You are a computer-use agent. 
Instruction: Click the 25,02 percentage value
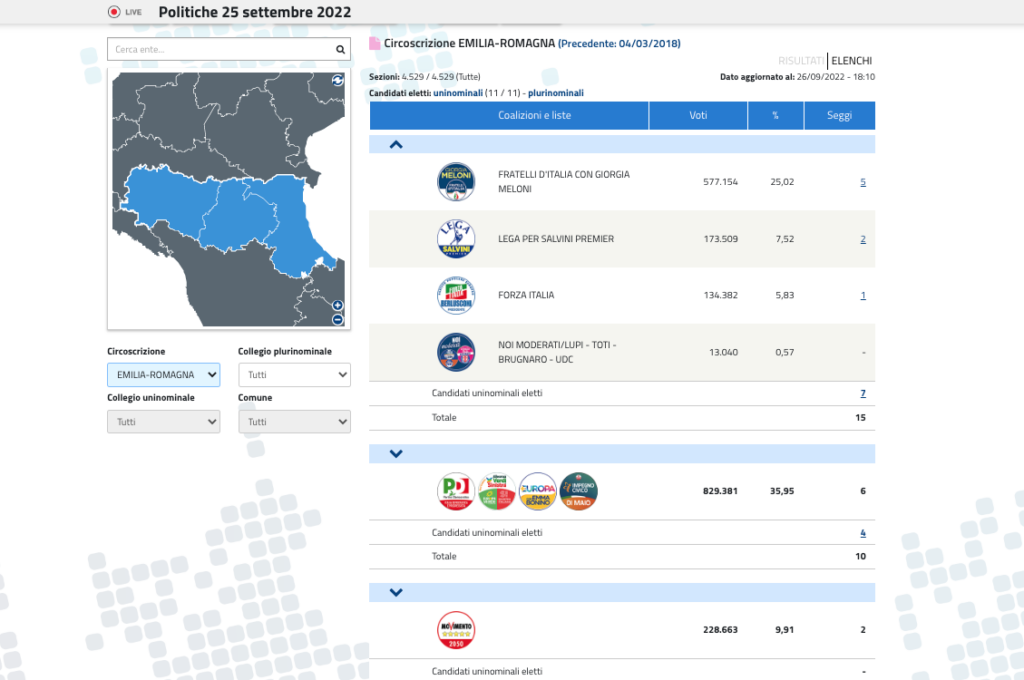[x=782, y=182]
